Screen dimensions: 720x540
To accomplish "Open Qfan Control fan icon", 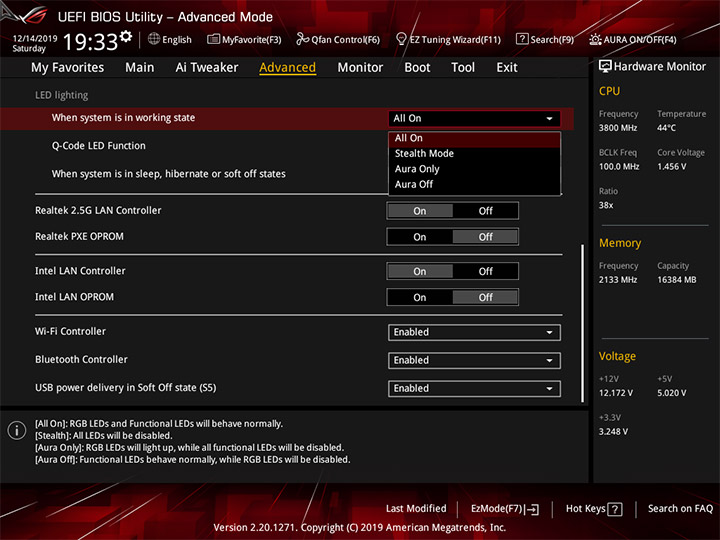I will (x=302, y=39).
